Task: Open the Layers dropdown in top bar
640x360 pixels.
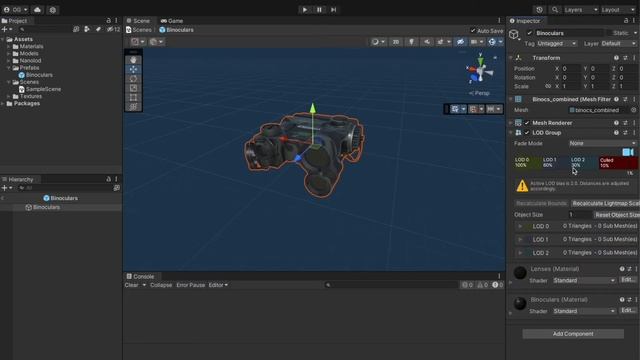Action: point(580,10)
